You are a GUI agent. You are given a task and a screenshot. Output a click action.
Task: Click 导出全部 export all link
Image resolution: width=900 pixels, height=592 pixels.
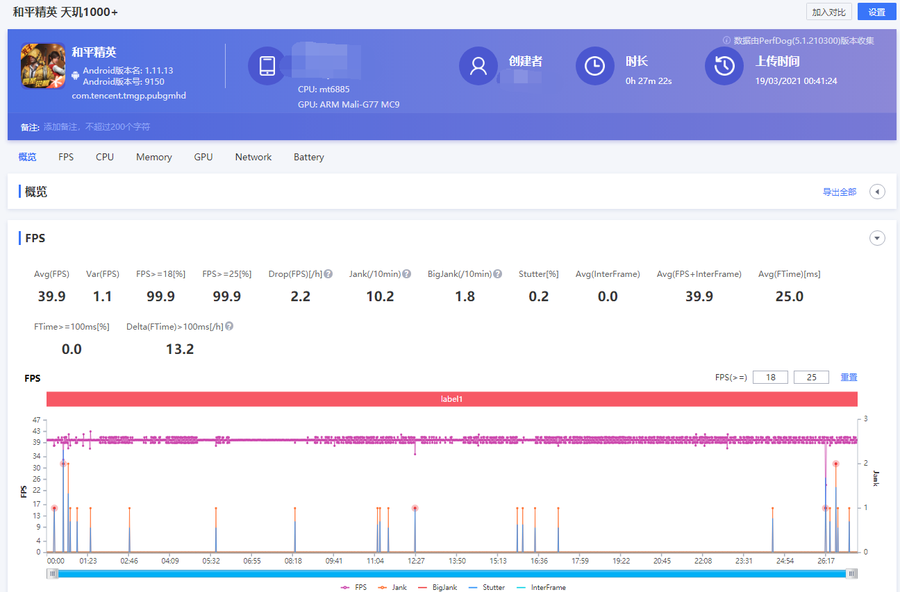pos(839,192)
